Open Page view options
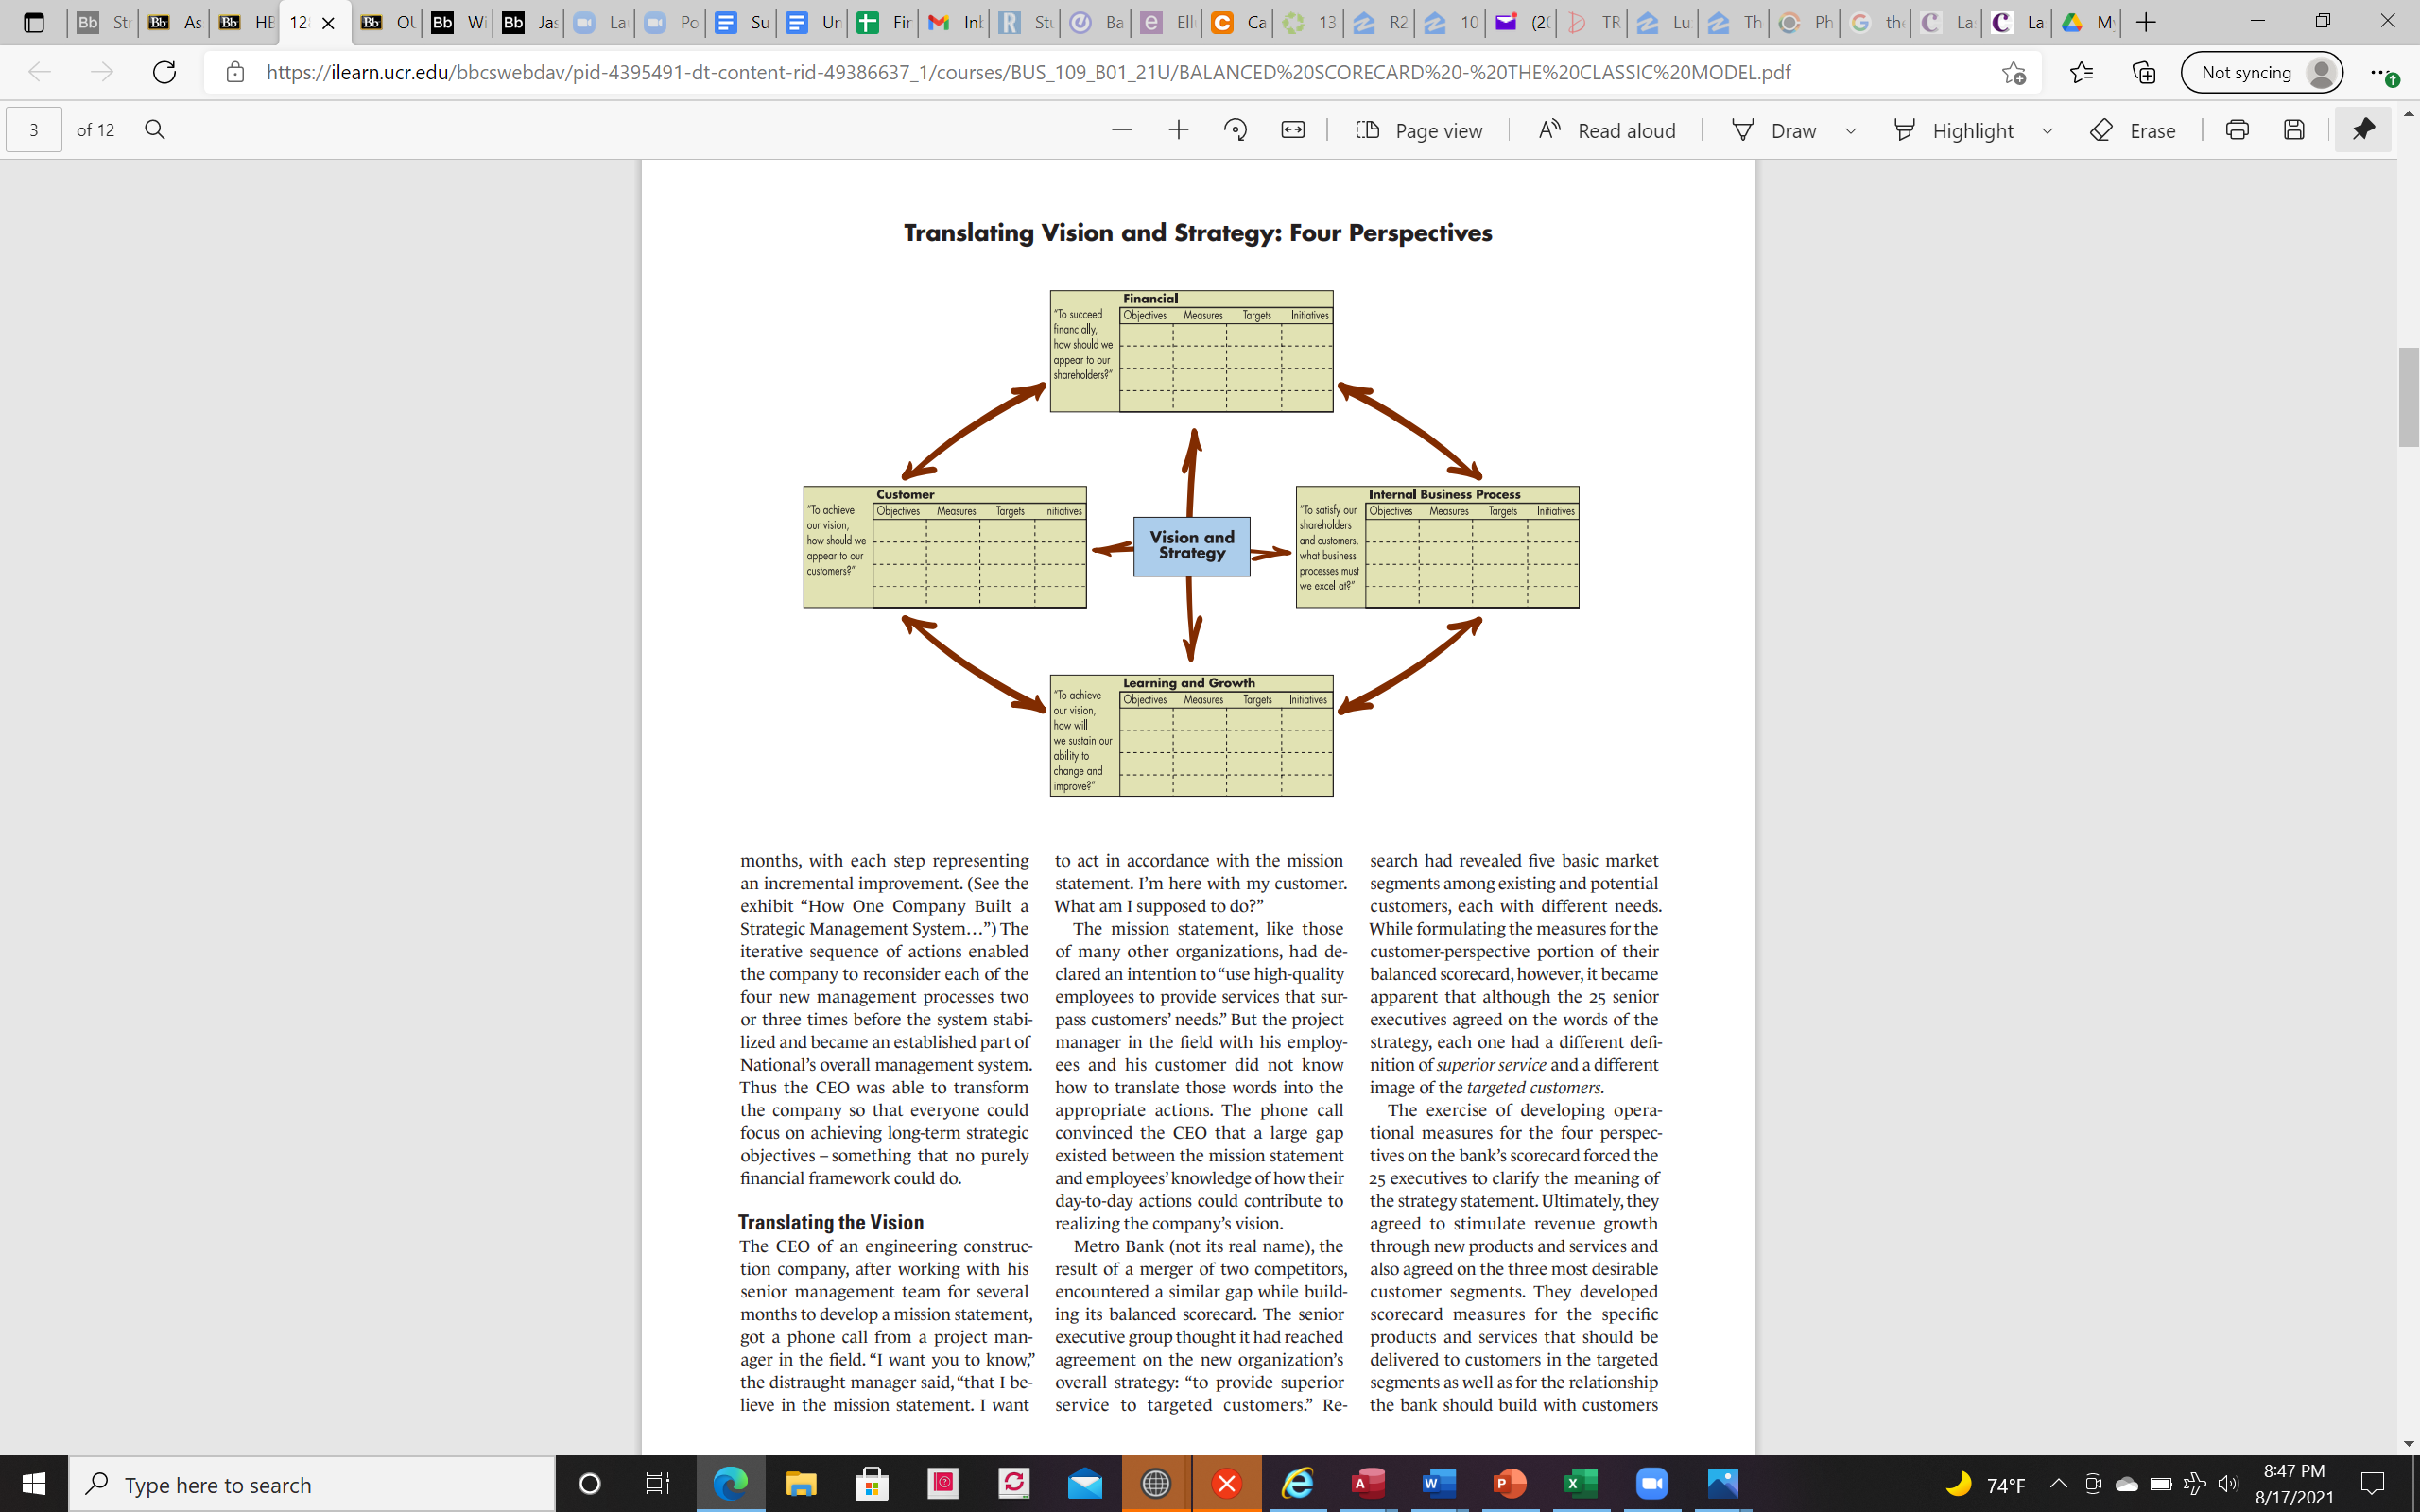The height and width of the screenshot is (1512, 2420). pos(1418,130)
